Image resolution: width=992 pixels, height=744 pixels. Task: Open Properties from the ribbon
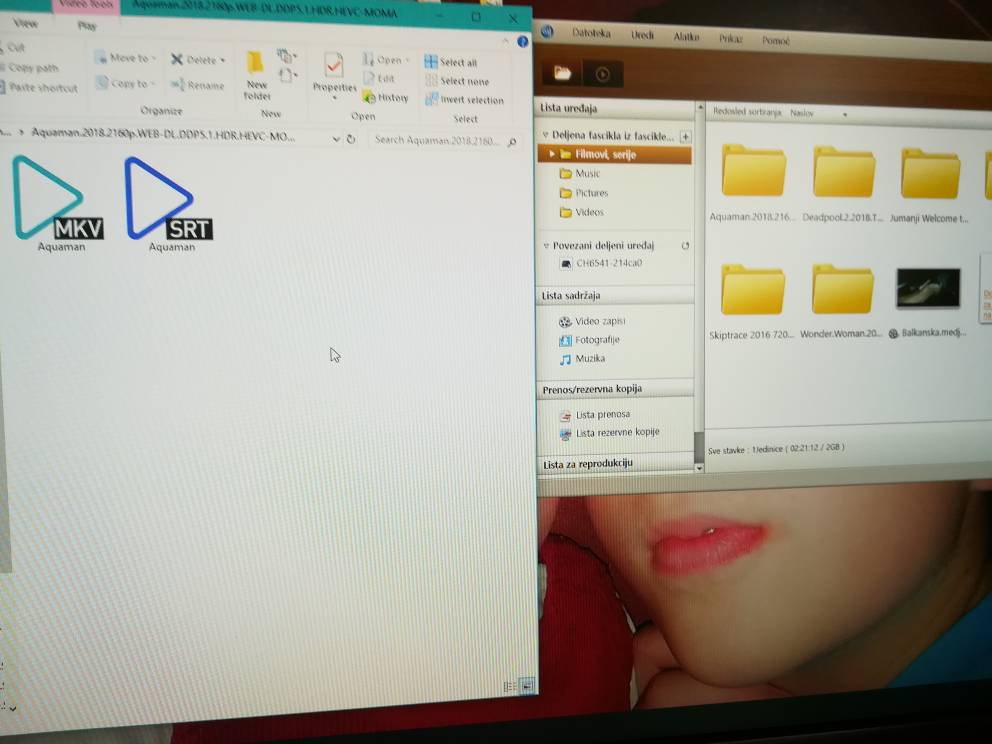point(334,73)
